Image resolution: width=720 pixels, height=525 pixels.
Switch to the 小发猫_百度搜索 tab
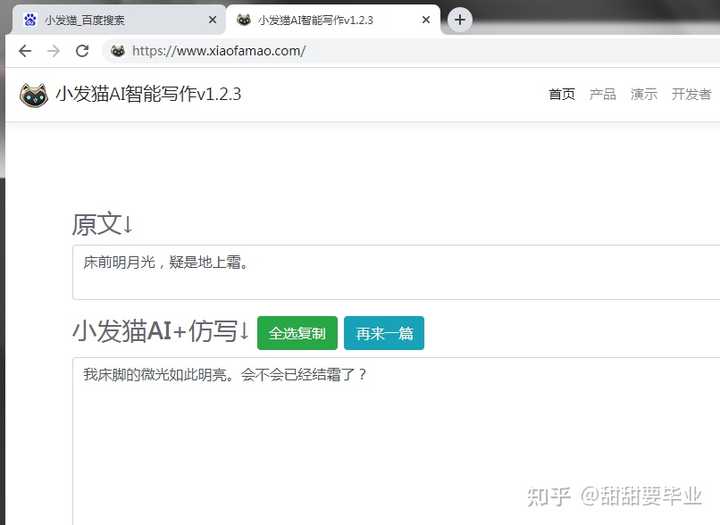point(118,20)
